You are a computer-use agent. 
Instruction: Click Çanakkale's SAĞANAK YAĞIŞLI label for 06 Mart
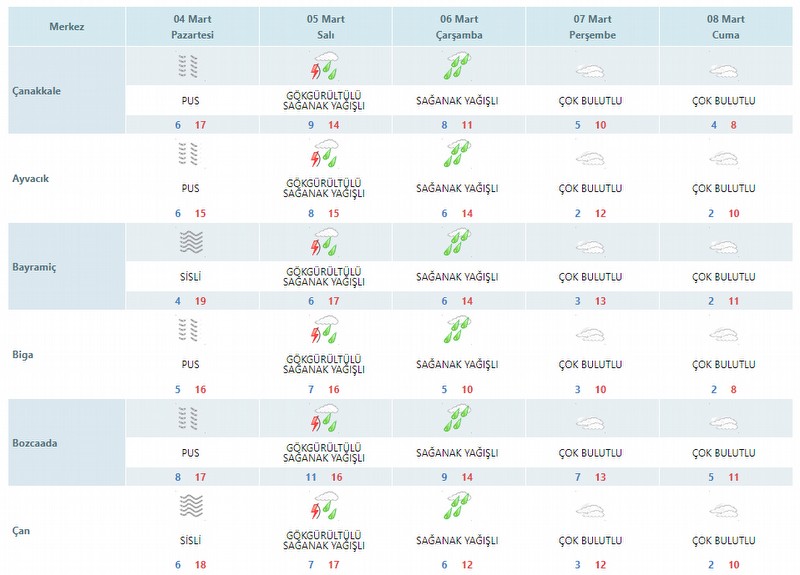pyautogui.click(x=457, y=101)
